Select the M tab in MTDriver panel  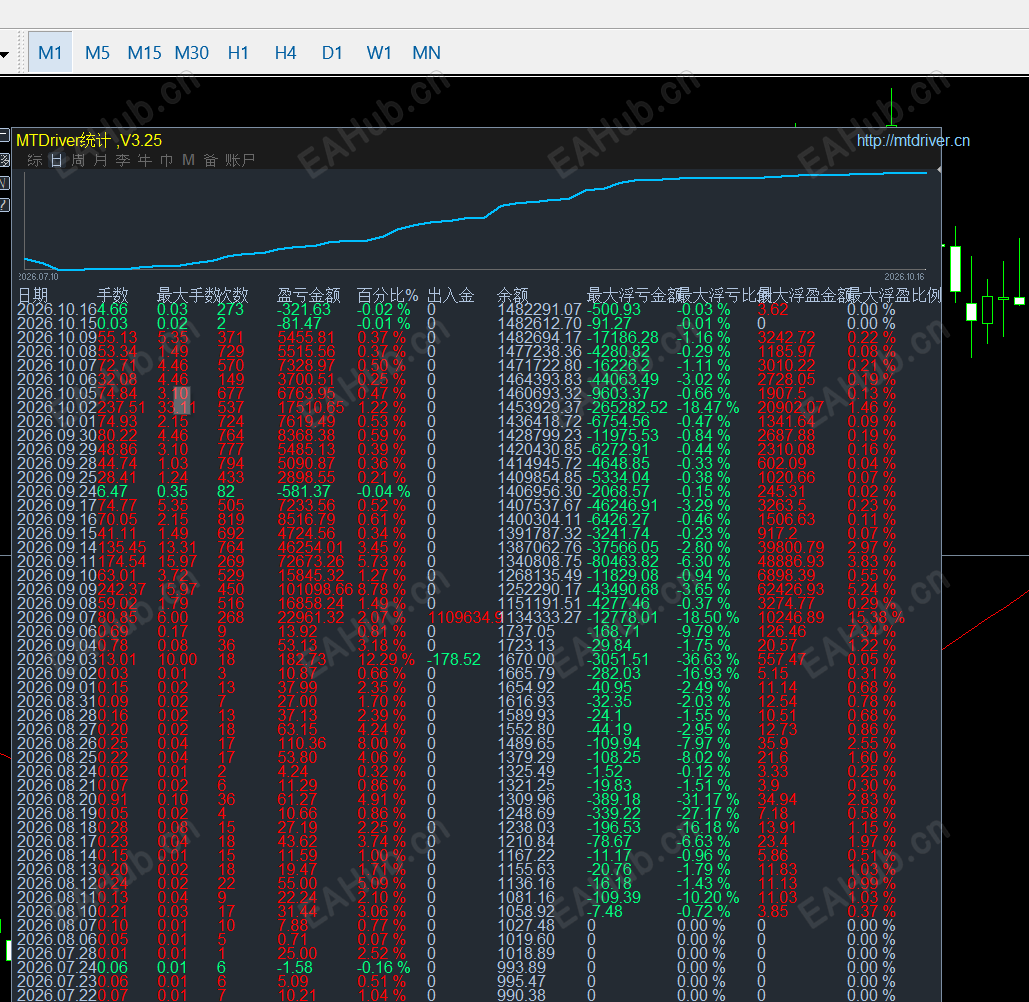tap(188, 160)
